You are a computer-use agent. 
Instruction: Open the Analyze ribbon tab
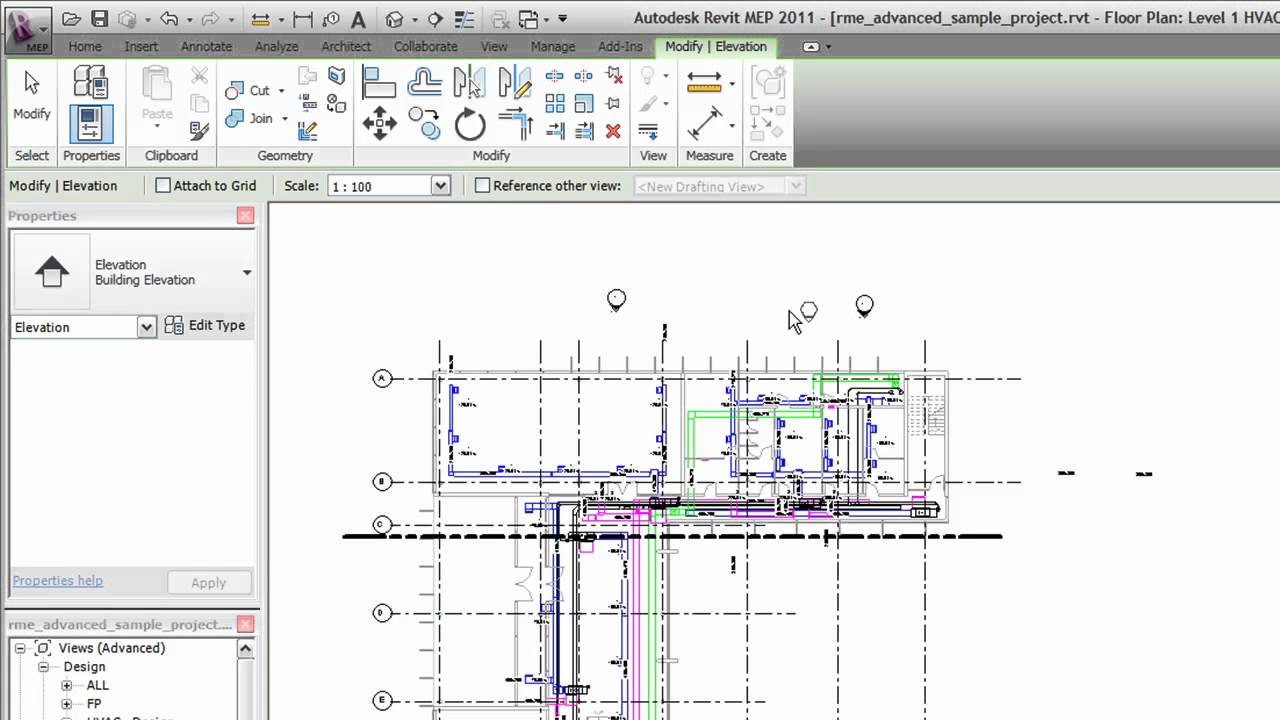click(276, 46)
